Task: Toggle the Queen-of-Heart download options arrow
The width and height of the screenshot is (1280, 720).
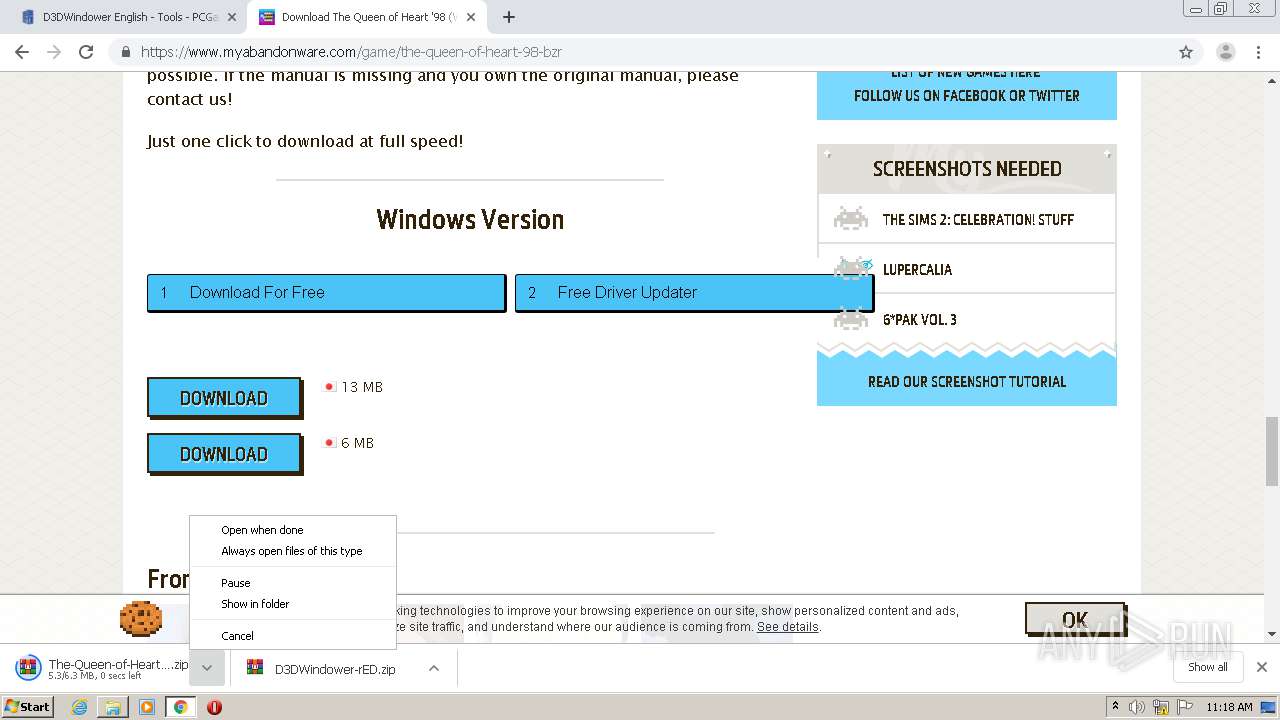Action: click(x=207, y=668)
